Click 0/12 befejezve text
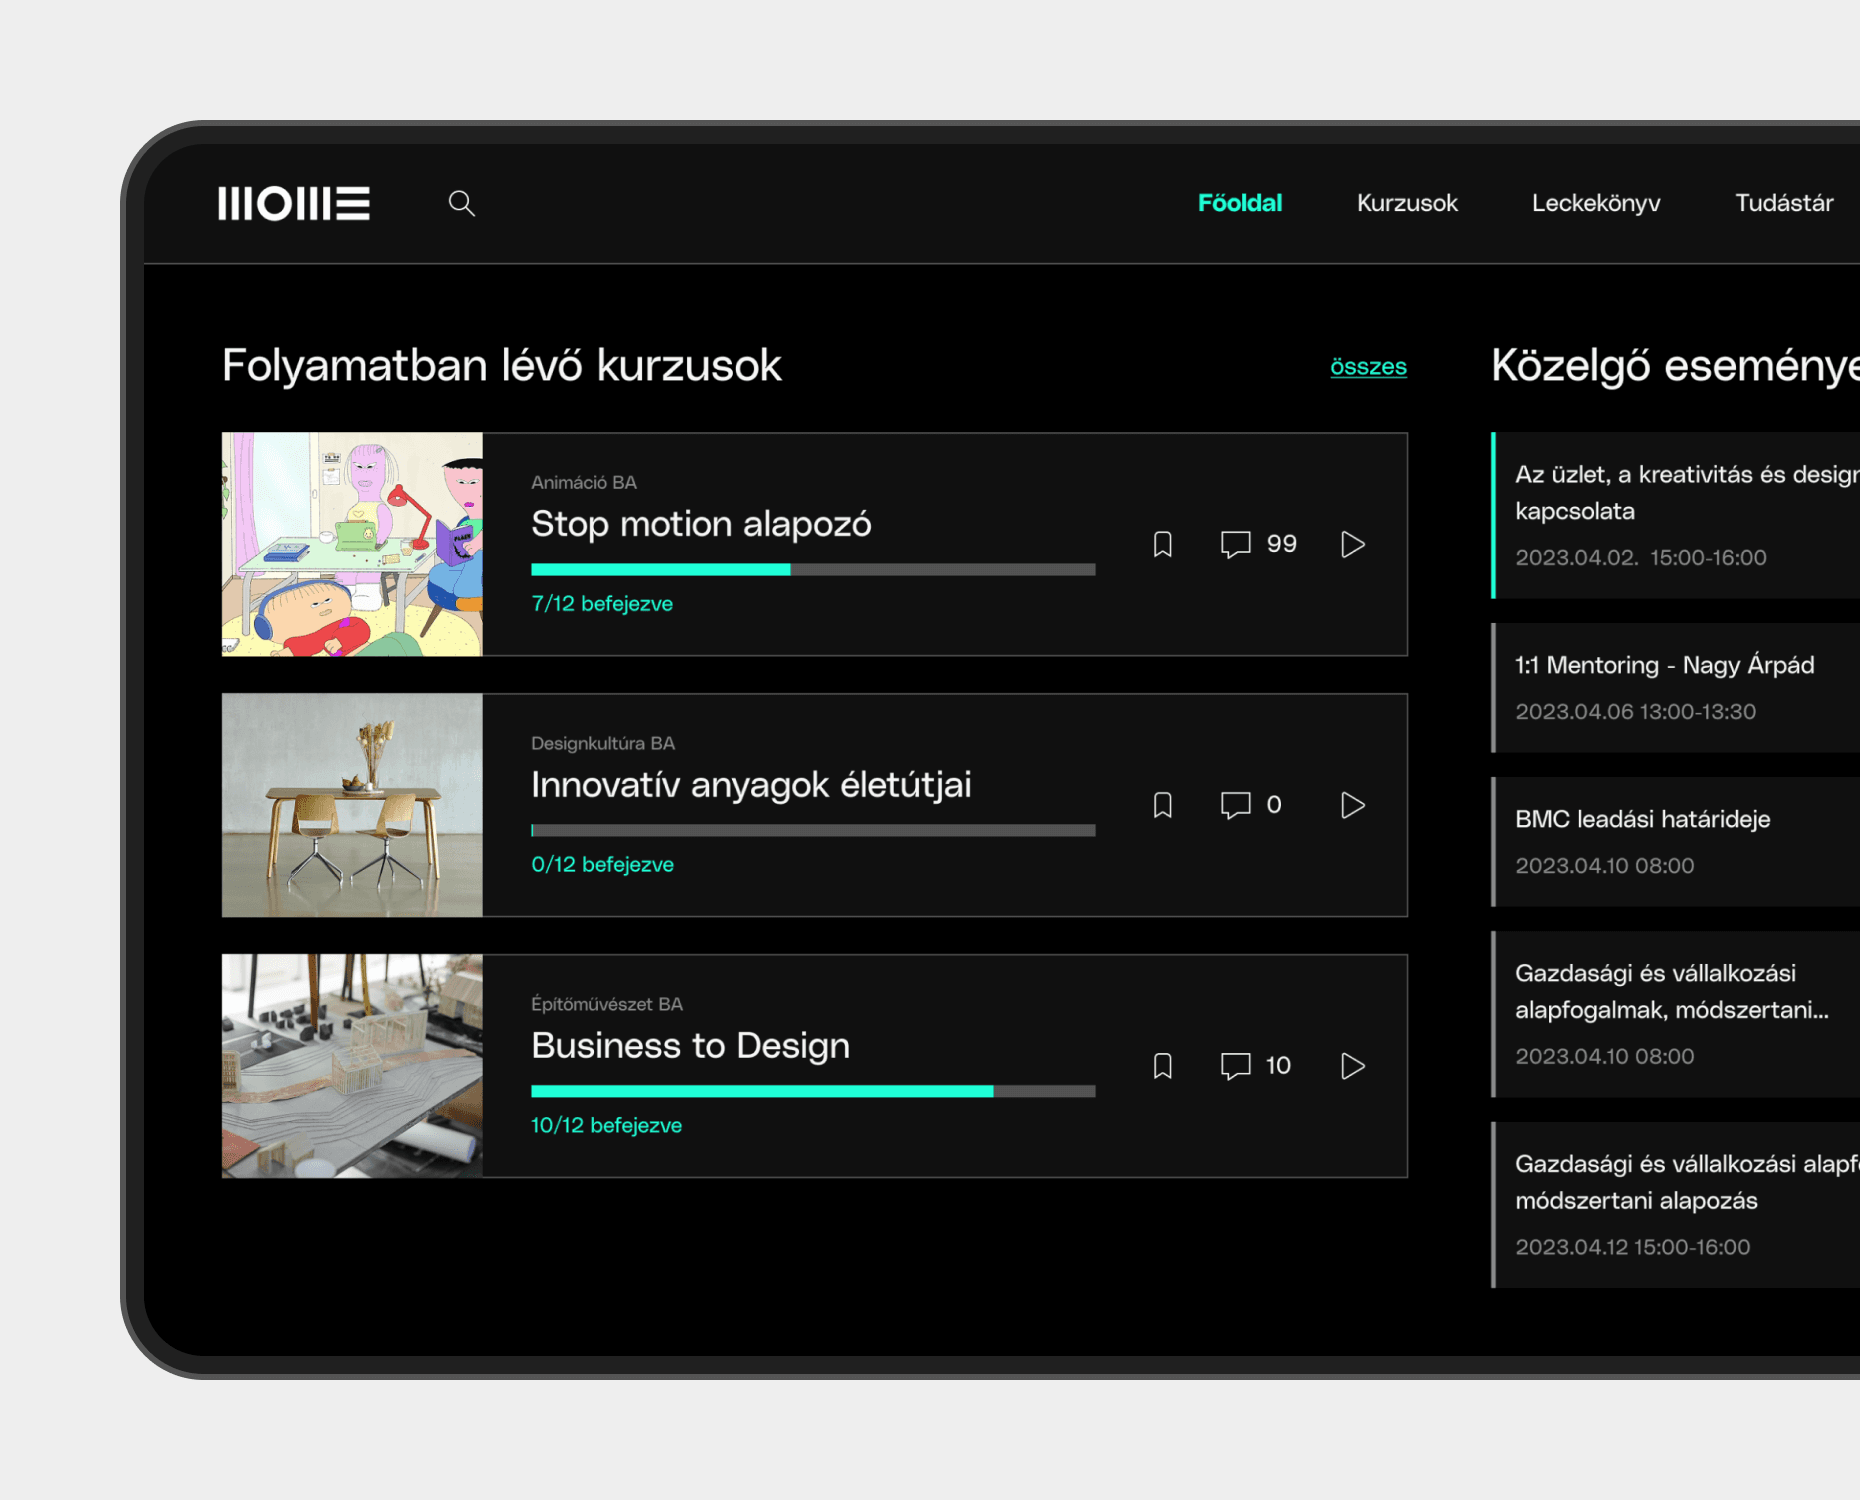 pos(602,865)
